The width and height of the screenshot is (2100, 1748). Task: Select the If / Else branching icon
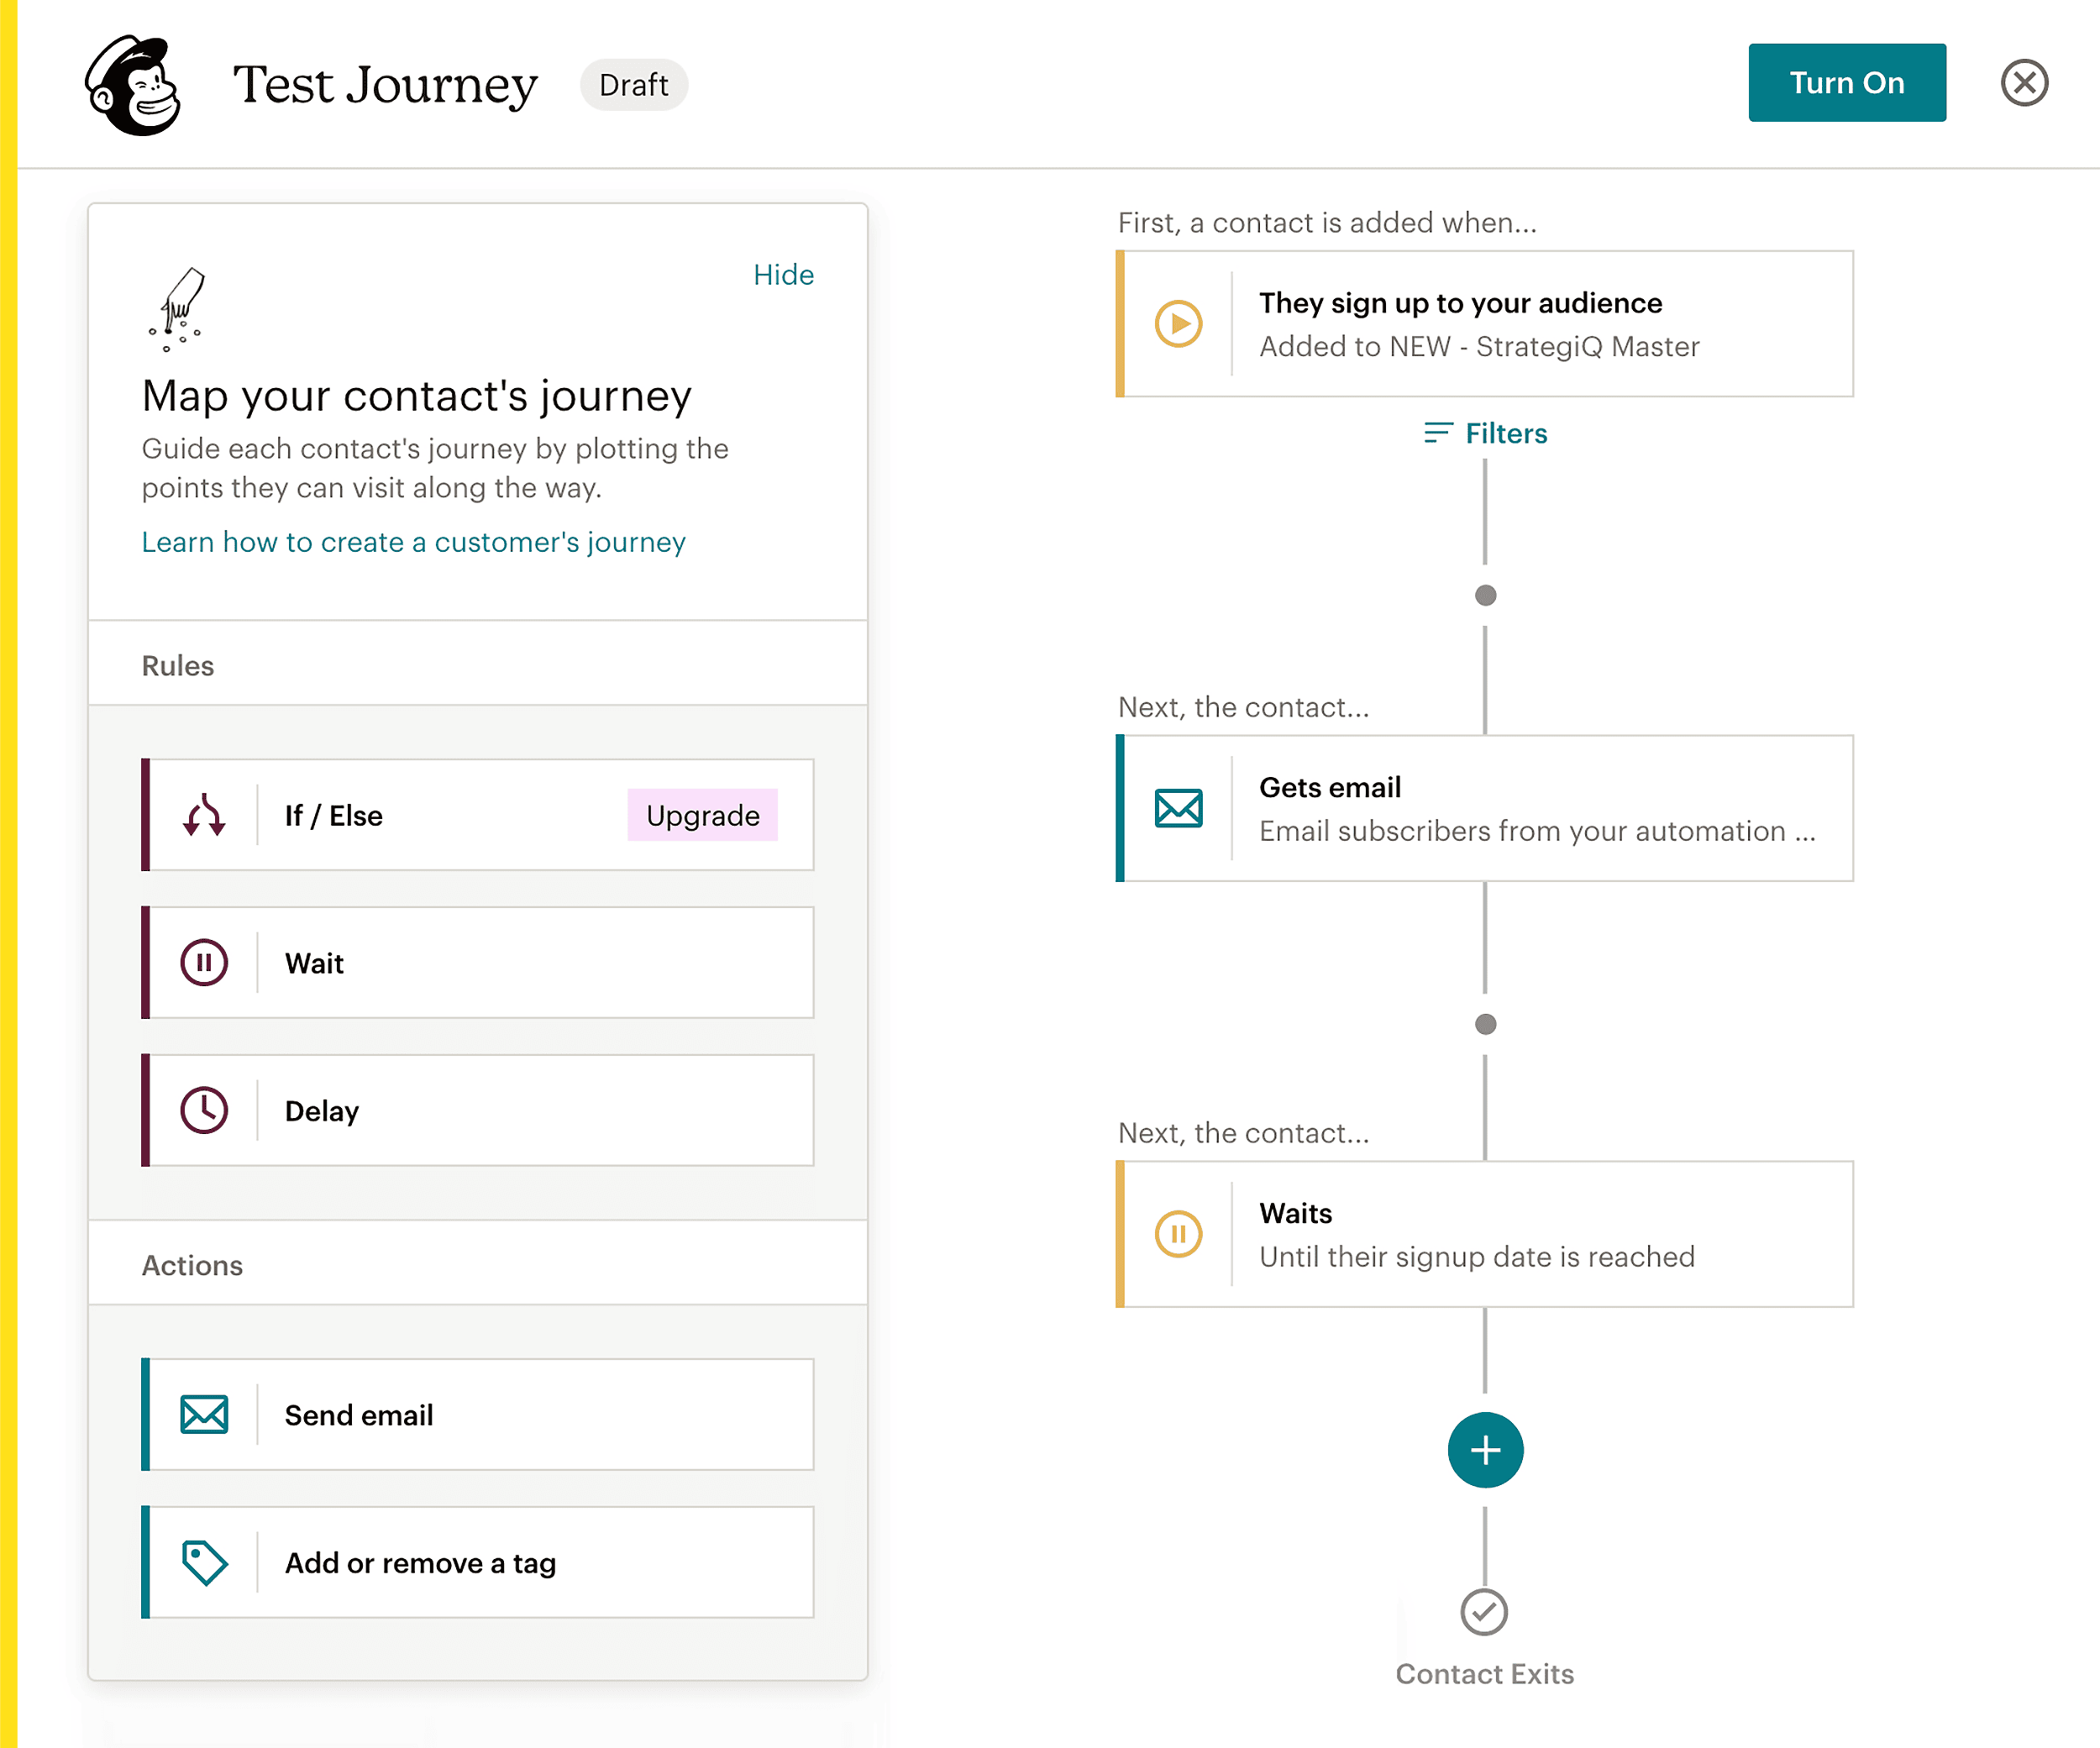(204, 815)
